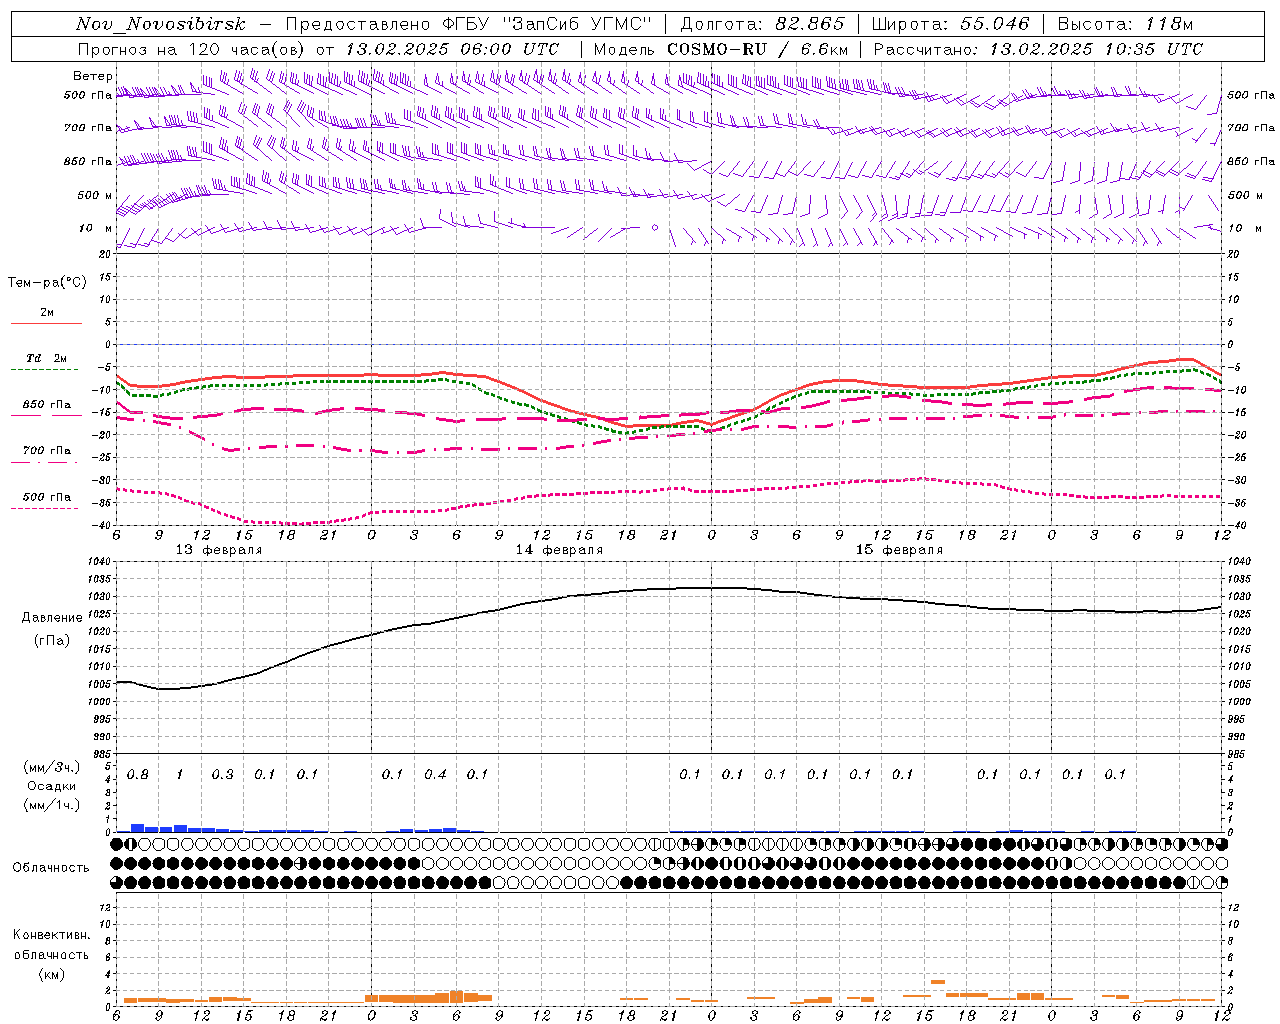1280x1024 pixels.
Task: Click the 15 февраля date label
Action: pos(899,550)
